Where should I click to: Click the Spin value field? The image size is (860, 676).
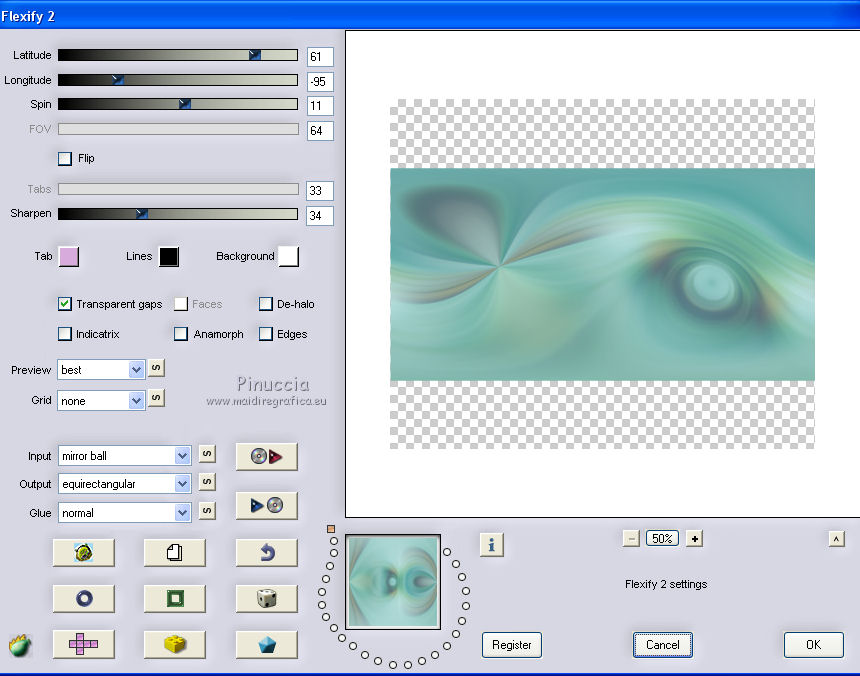(320, 106)
